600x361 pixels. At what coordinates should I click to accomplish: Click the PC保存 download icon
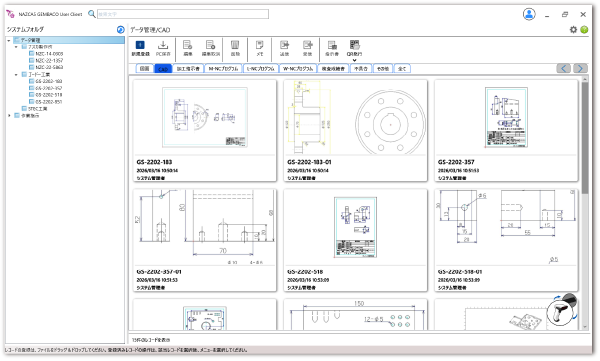point(163,45)
